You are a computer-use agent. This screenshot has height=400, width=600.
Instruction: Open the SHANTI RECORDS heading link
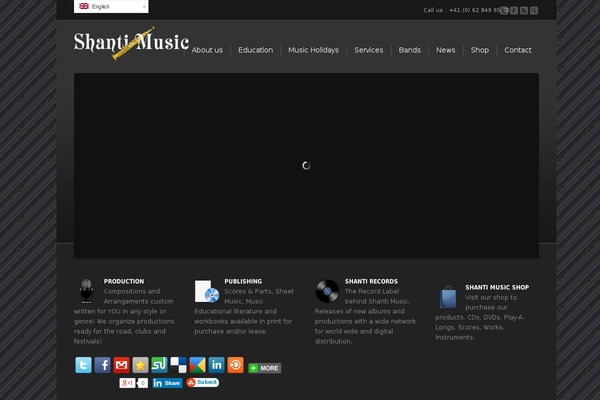click(371, 281)
